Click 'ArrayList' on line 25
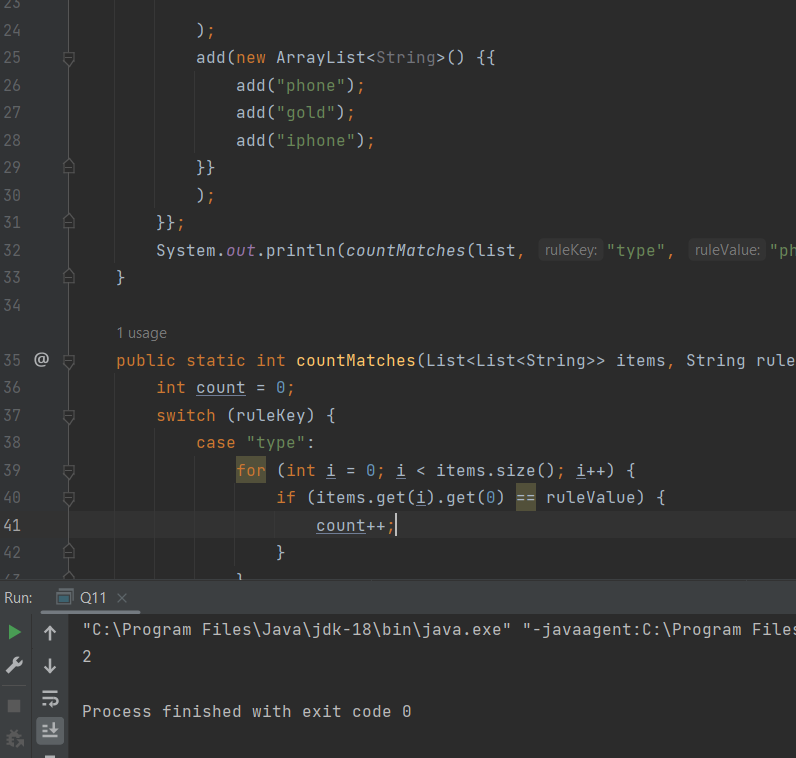Viewport: 796px width, 758px height. click(x=320, y=57)
